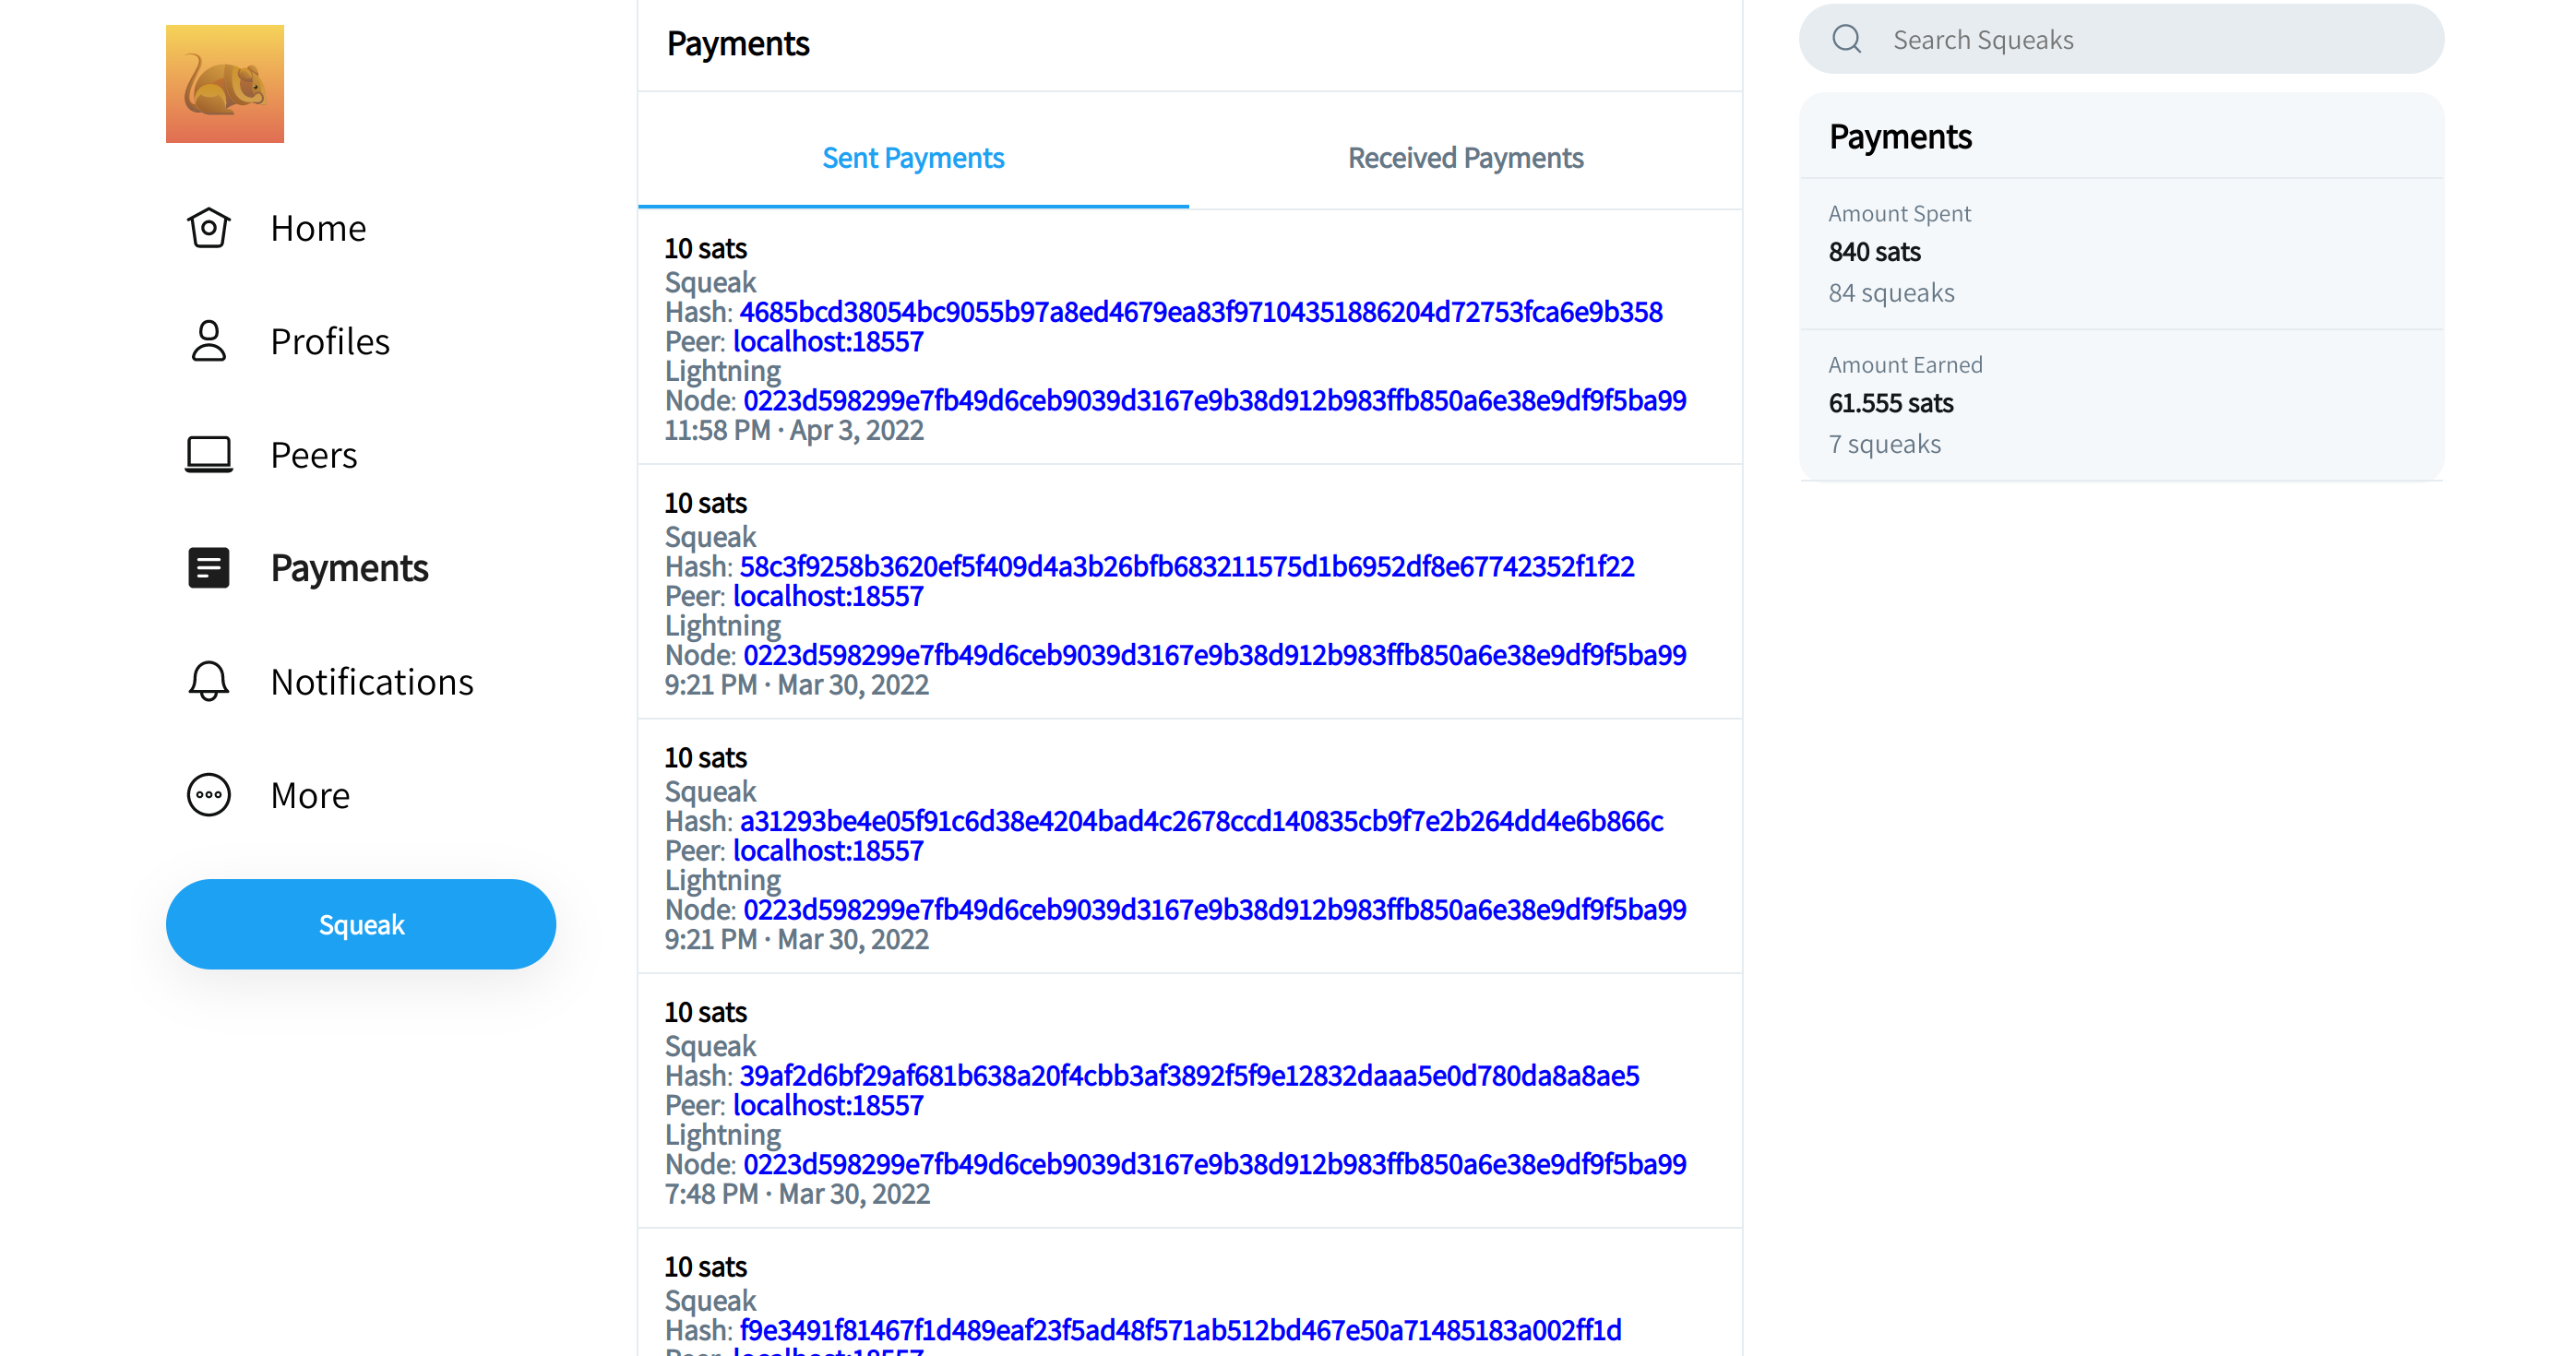Click timestamp 7:48 PM · Mar 30, 2022
2576x1356 pixels.
pos(797,1194)
